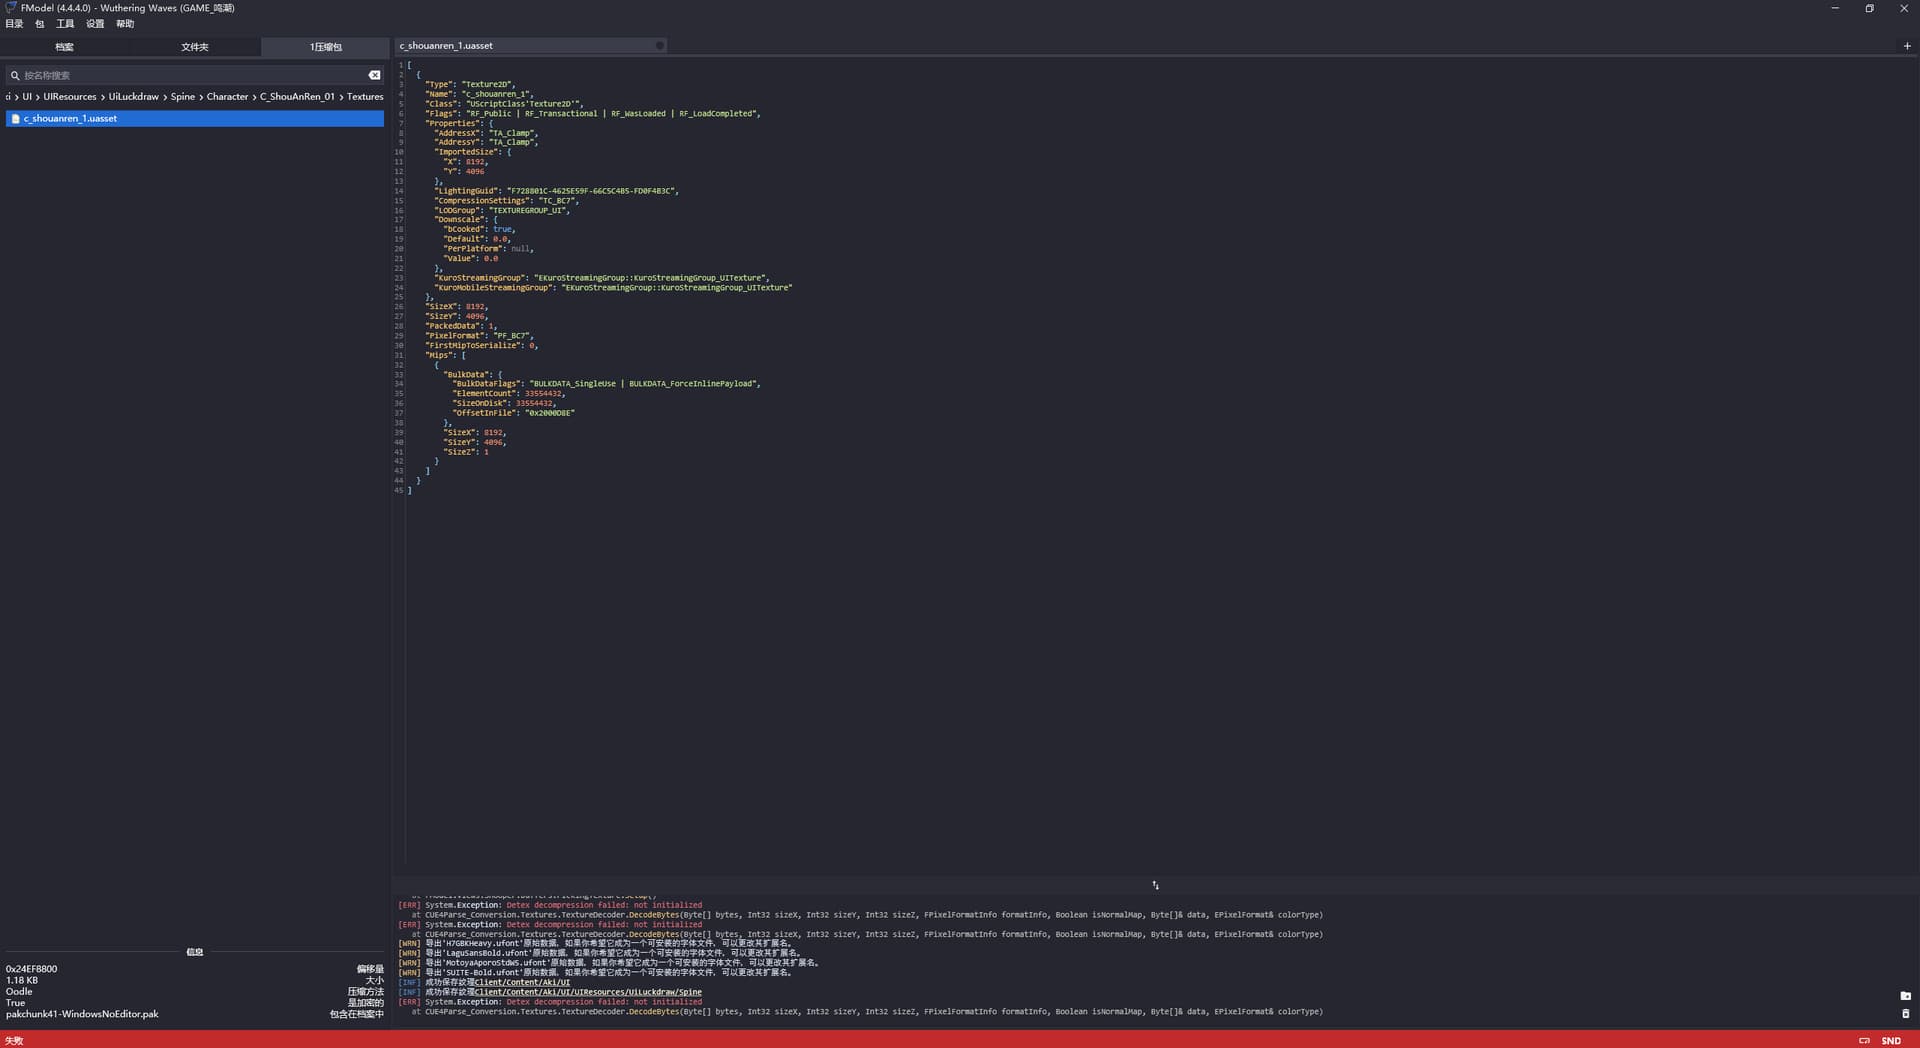The height and width of the screenshot is (1048, 1920).
Task: Click the swap panel arrows icon
Action: coord(1155,885)
